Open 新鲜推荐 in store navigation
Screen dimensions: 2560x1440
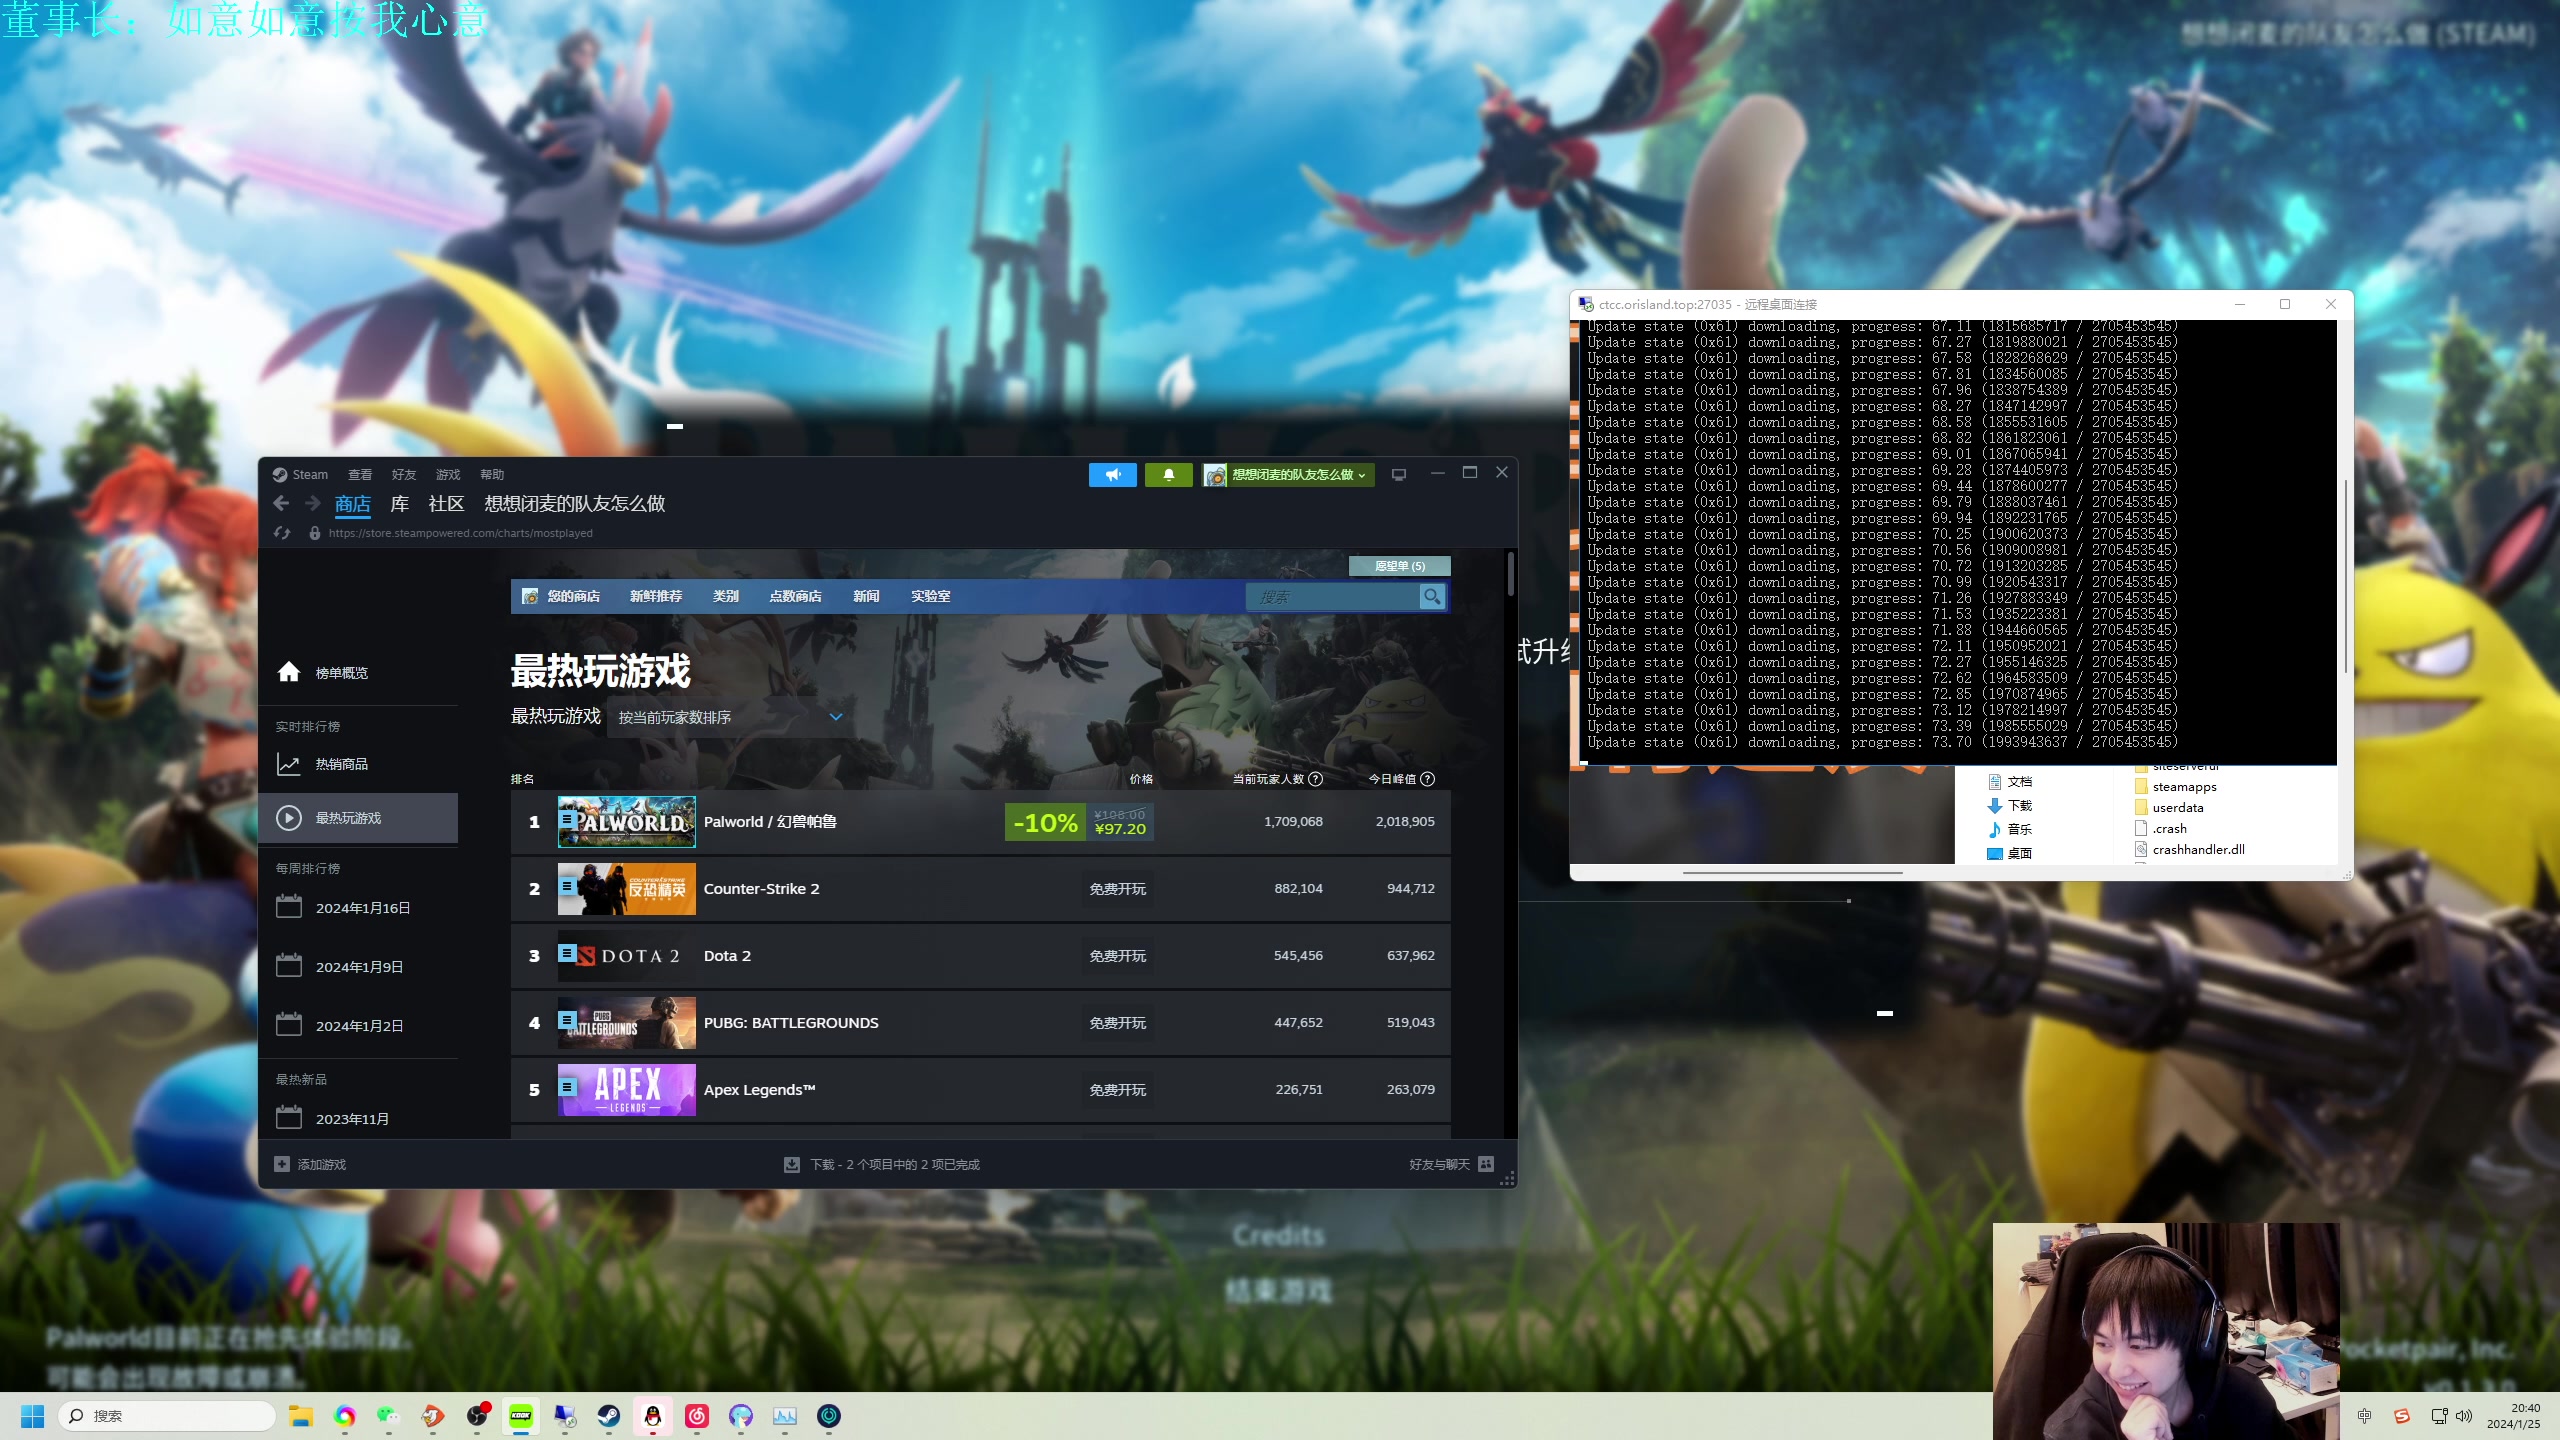[656, 596]
